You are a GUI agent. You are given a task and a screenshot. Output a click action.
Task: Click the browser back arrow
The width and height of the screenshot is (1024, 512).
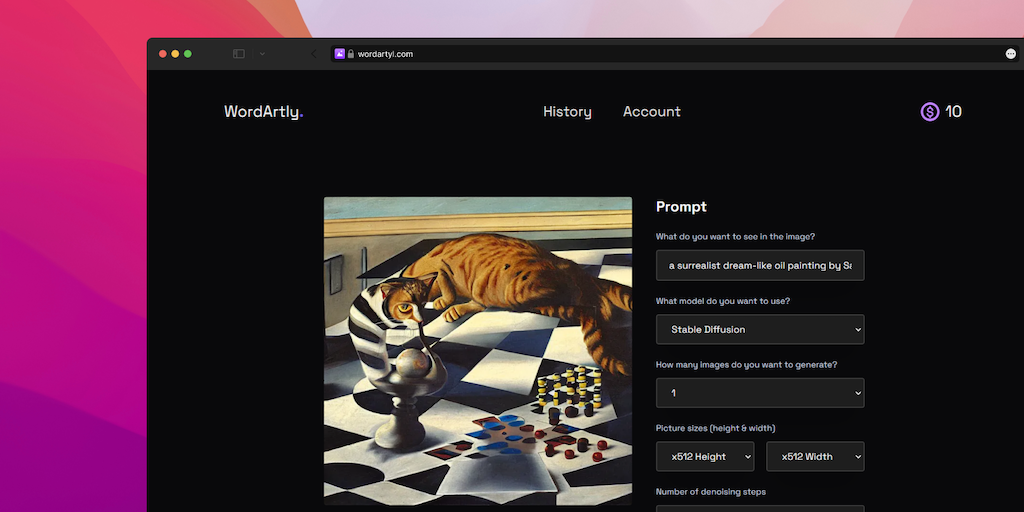pos(313,54)
